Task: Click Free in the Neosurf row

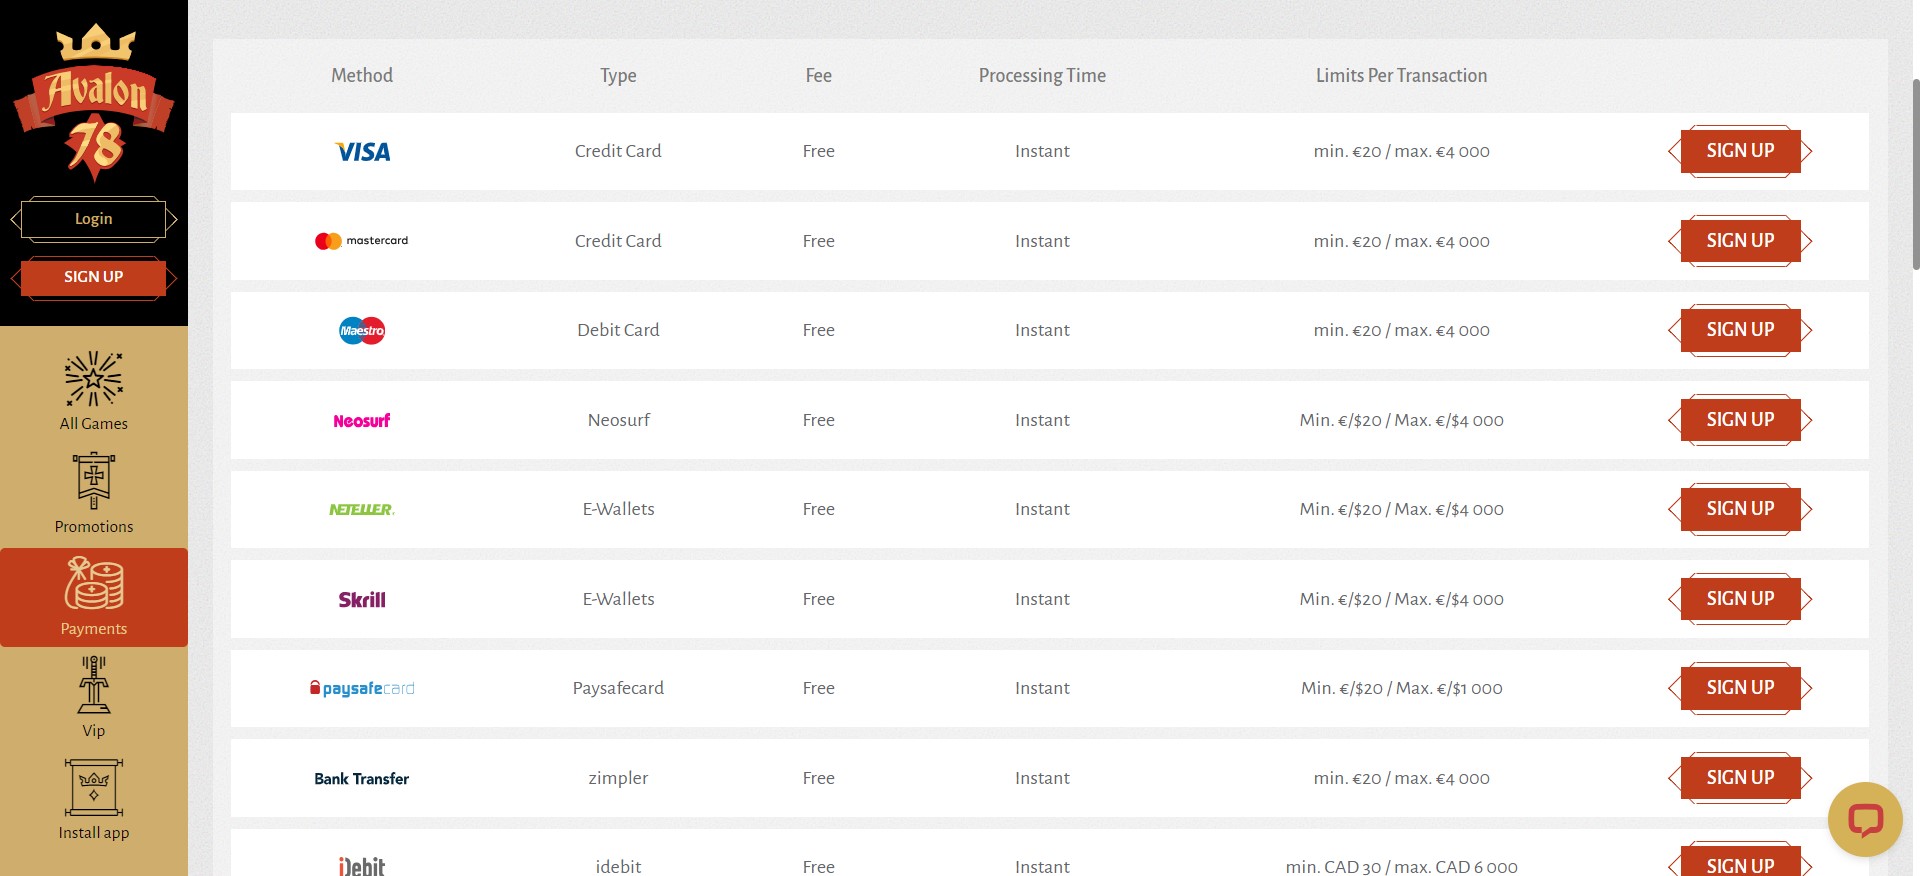Action: 818,420
